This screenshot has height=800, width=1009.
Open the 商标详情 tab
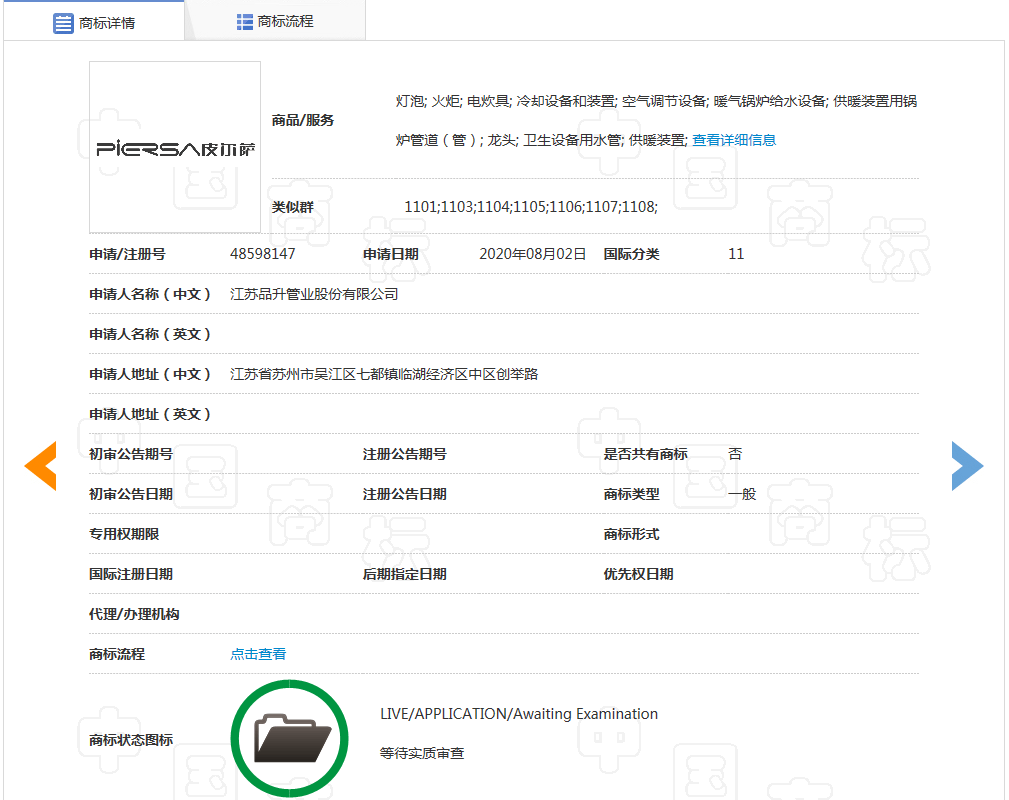click(94, 23)
